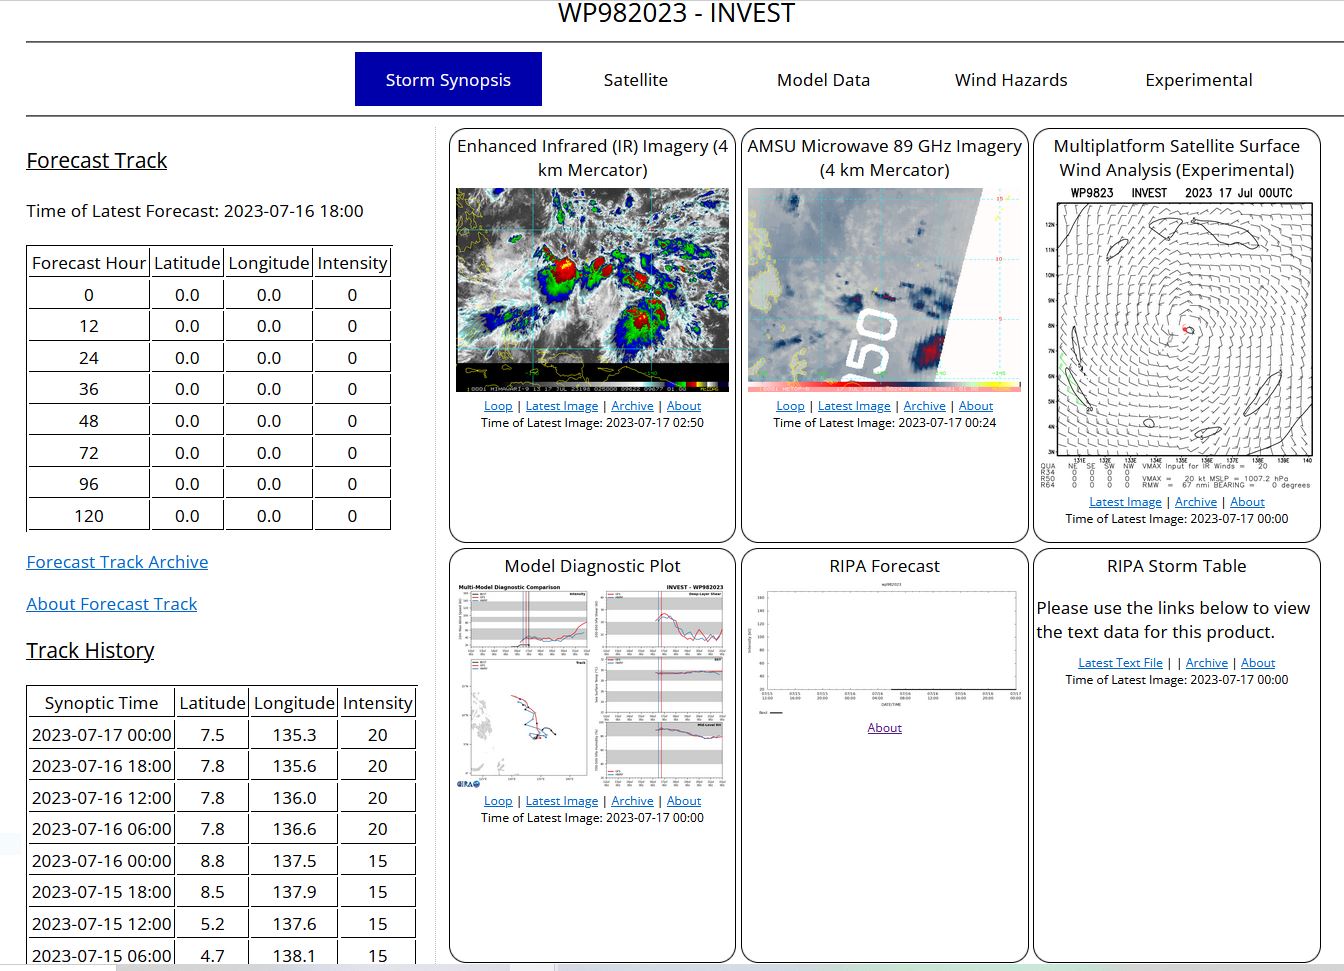Open the Storm Synopsis tab
Viewport: 1344px width, 971px height.
coord(448,79)
